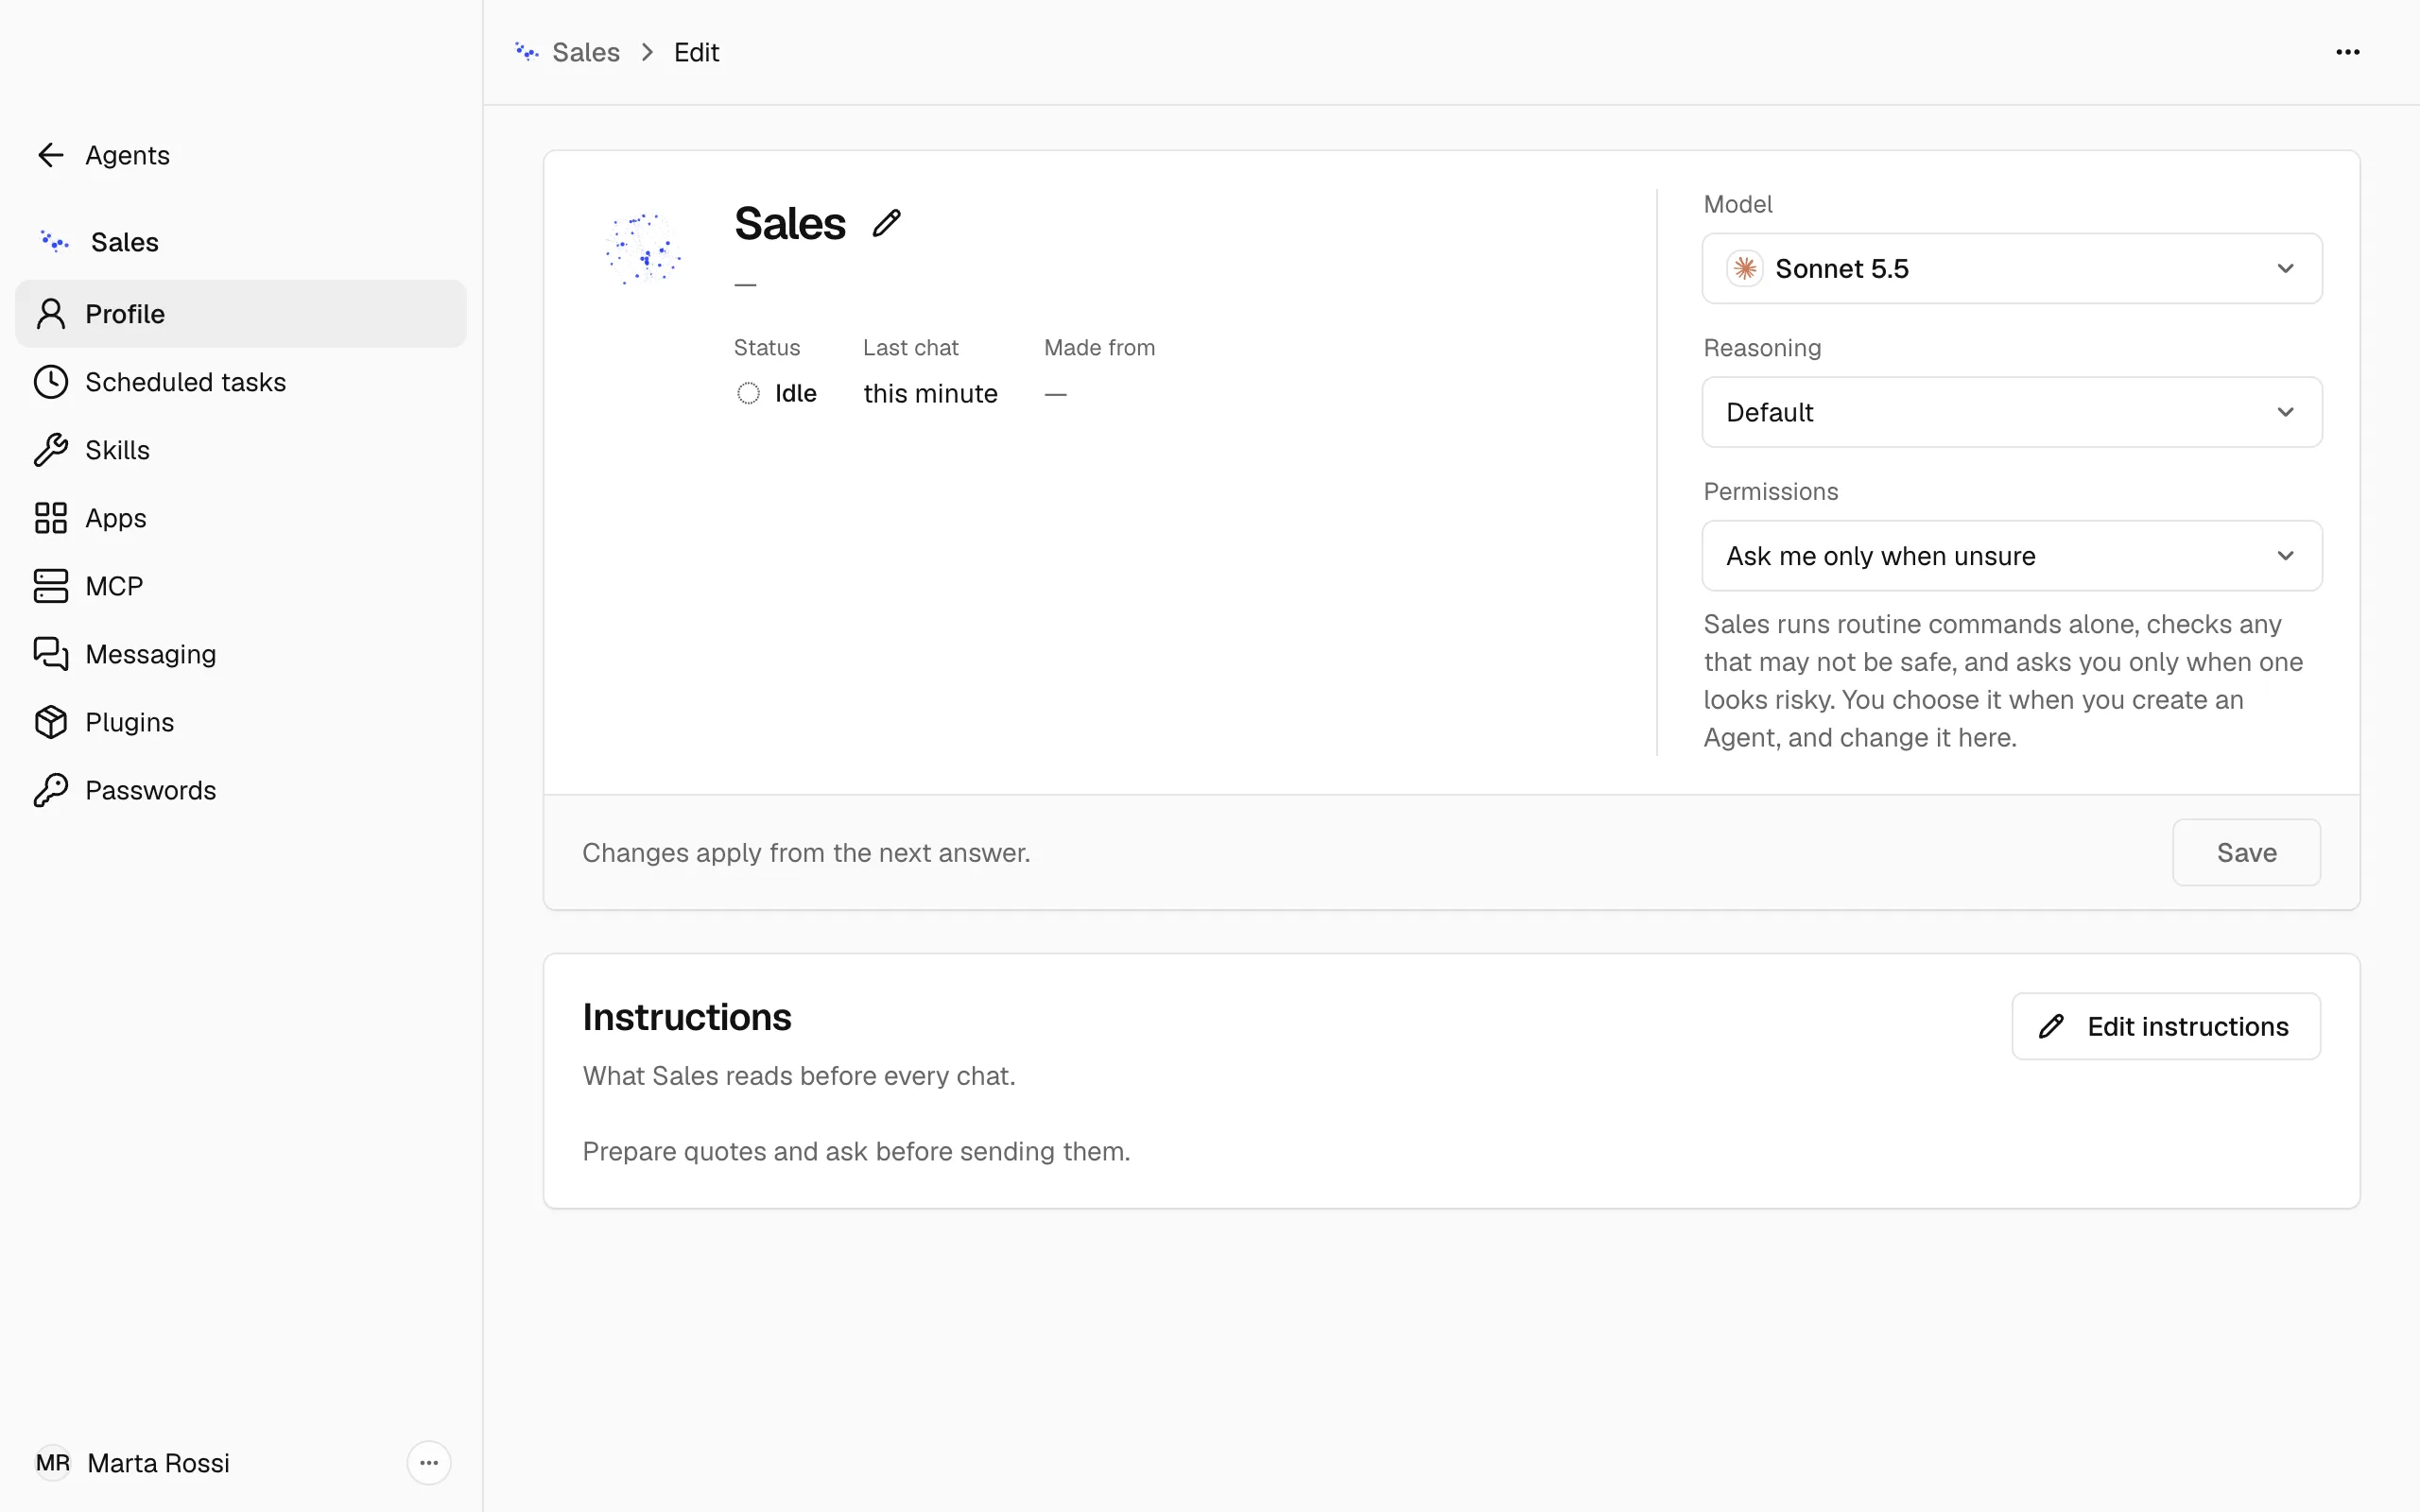Screen dimensions: 2420x1512
Task: Click the Sales agent name in sidebar
Action: pos(125,242)
